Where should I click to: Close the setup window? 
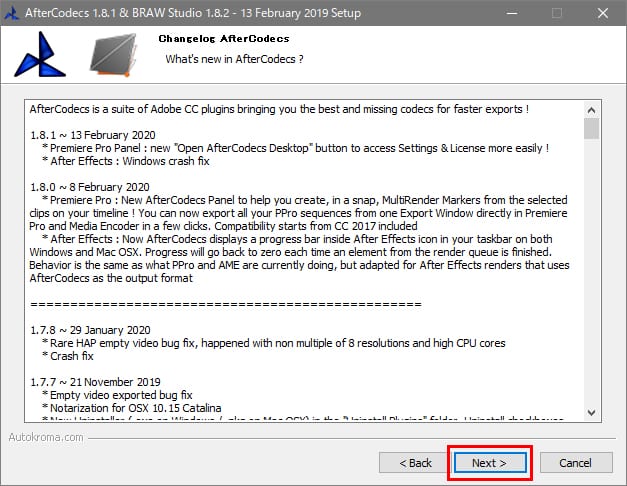click(603, 13)
